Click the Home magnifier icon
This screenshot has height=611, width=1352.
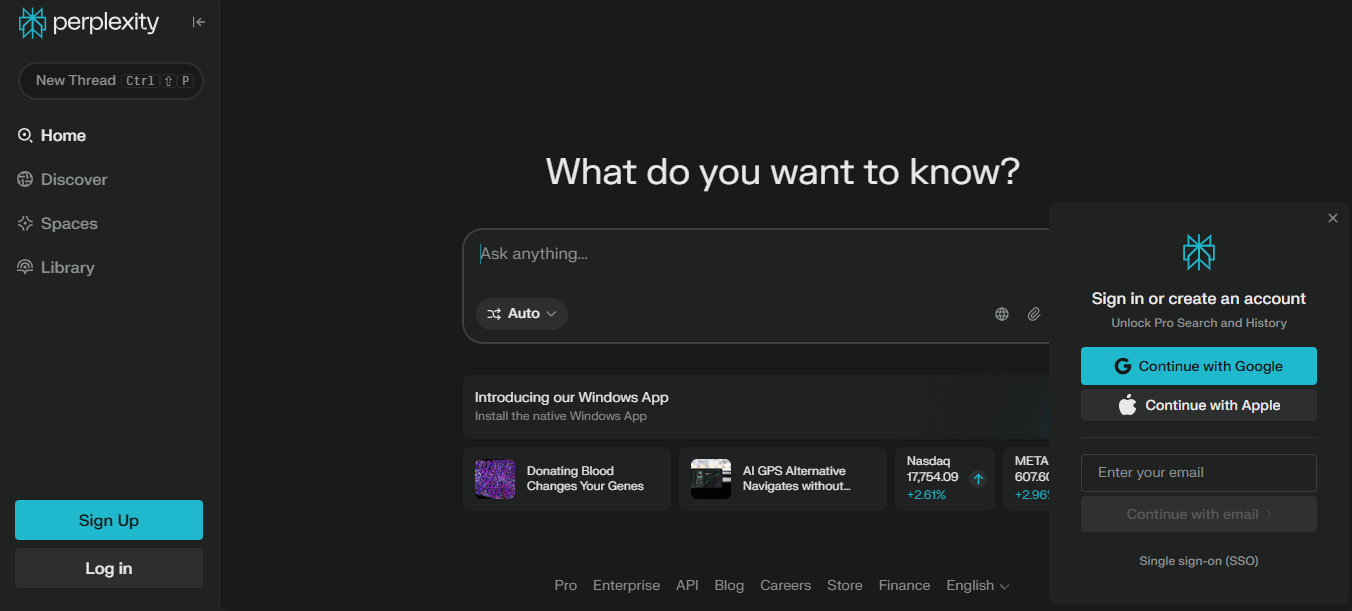click(26, 135)
